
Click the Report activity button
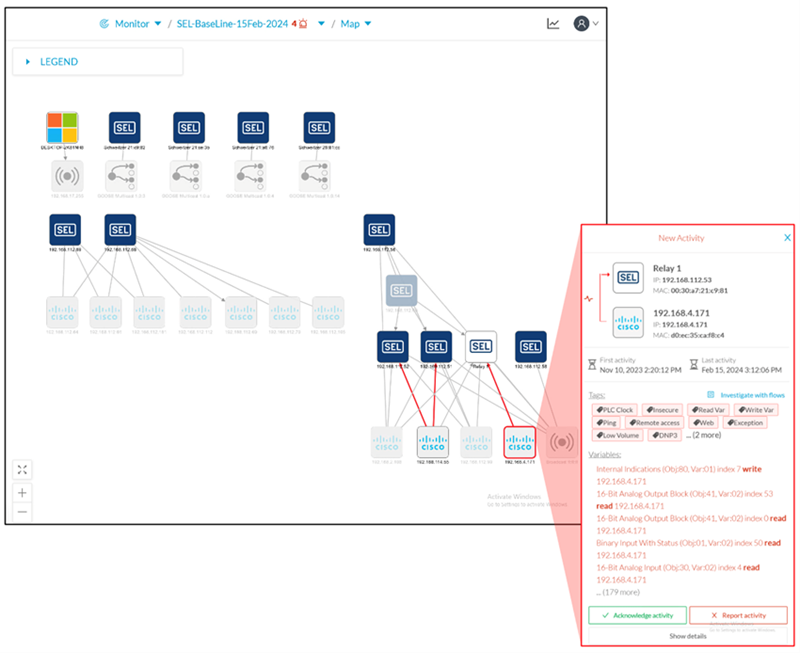[738, 615]
